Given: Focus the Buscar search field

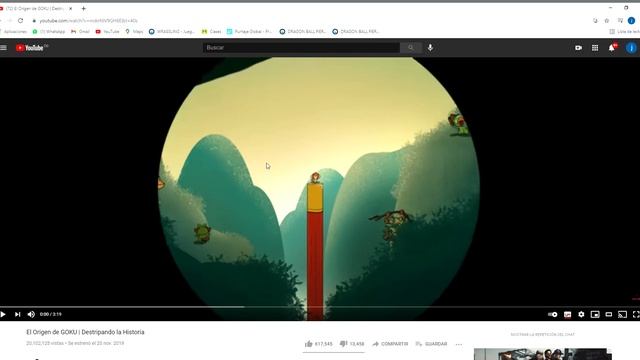Looking at the screenshot, I should click(301, 48).
